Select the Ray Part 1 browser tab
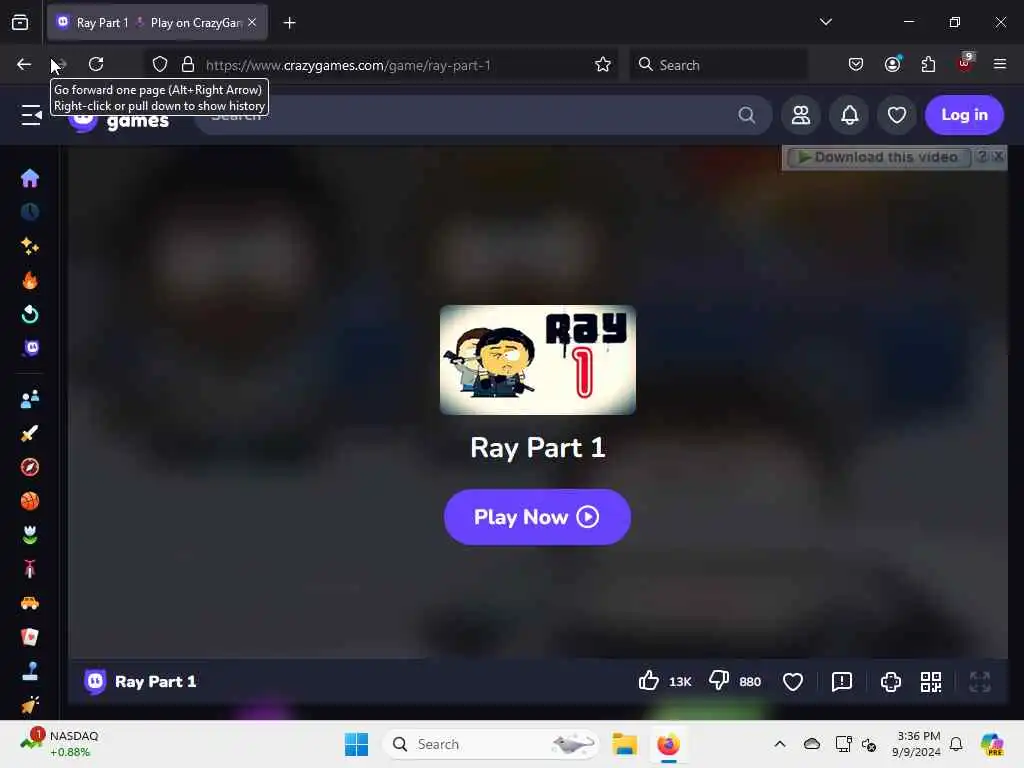 pos(157,23)
